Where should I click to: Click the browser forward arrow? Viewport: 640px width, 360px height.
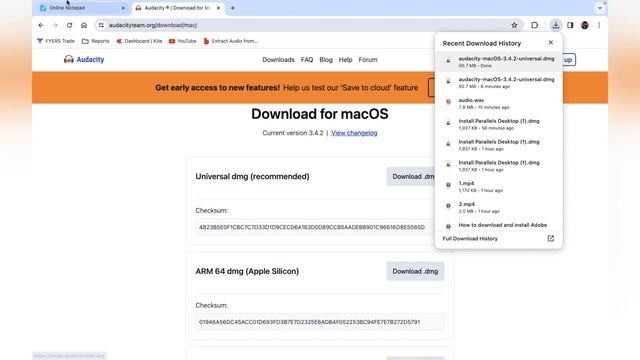(x=55, y=25)
